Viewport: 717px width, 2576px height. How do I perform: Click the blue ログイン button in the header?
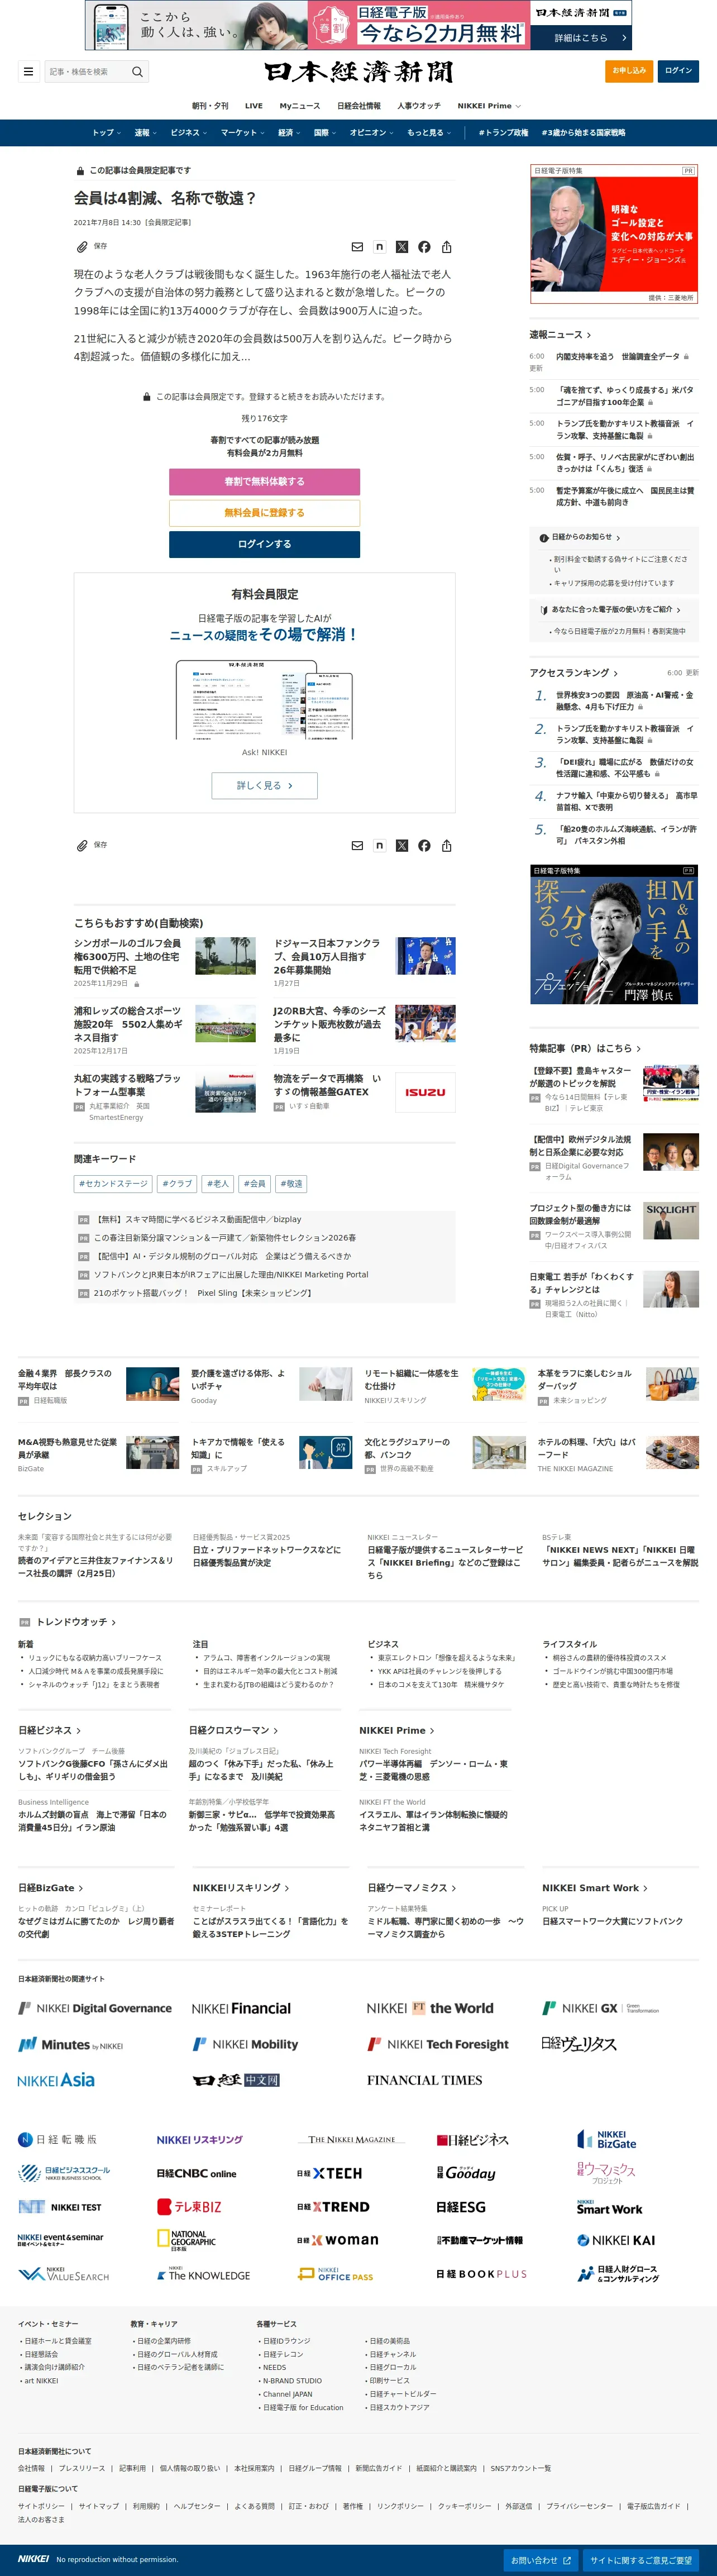(x=678, y=71)
